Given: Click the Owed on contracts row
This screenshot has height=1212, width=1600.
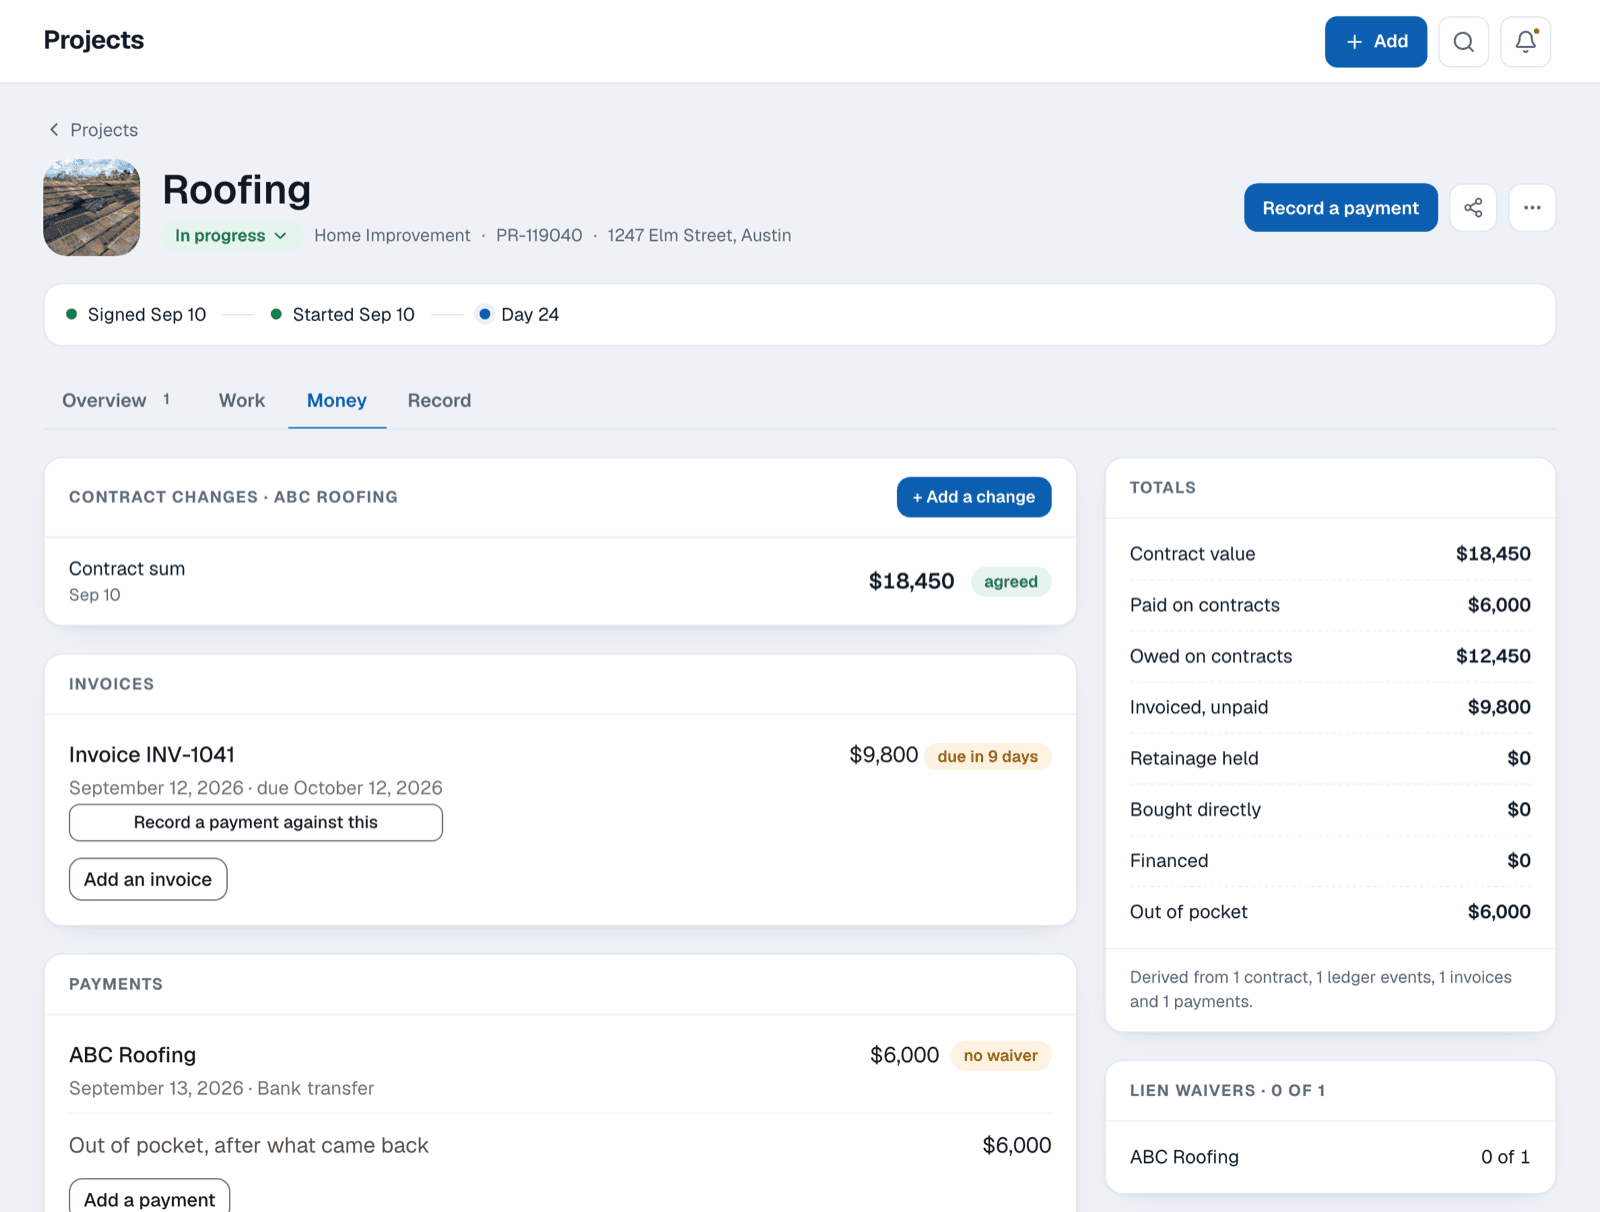Looking at the screenshot, I should click(1330, 656).
